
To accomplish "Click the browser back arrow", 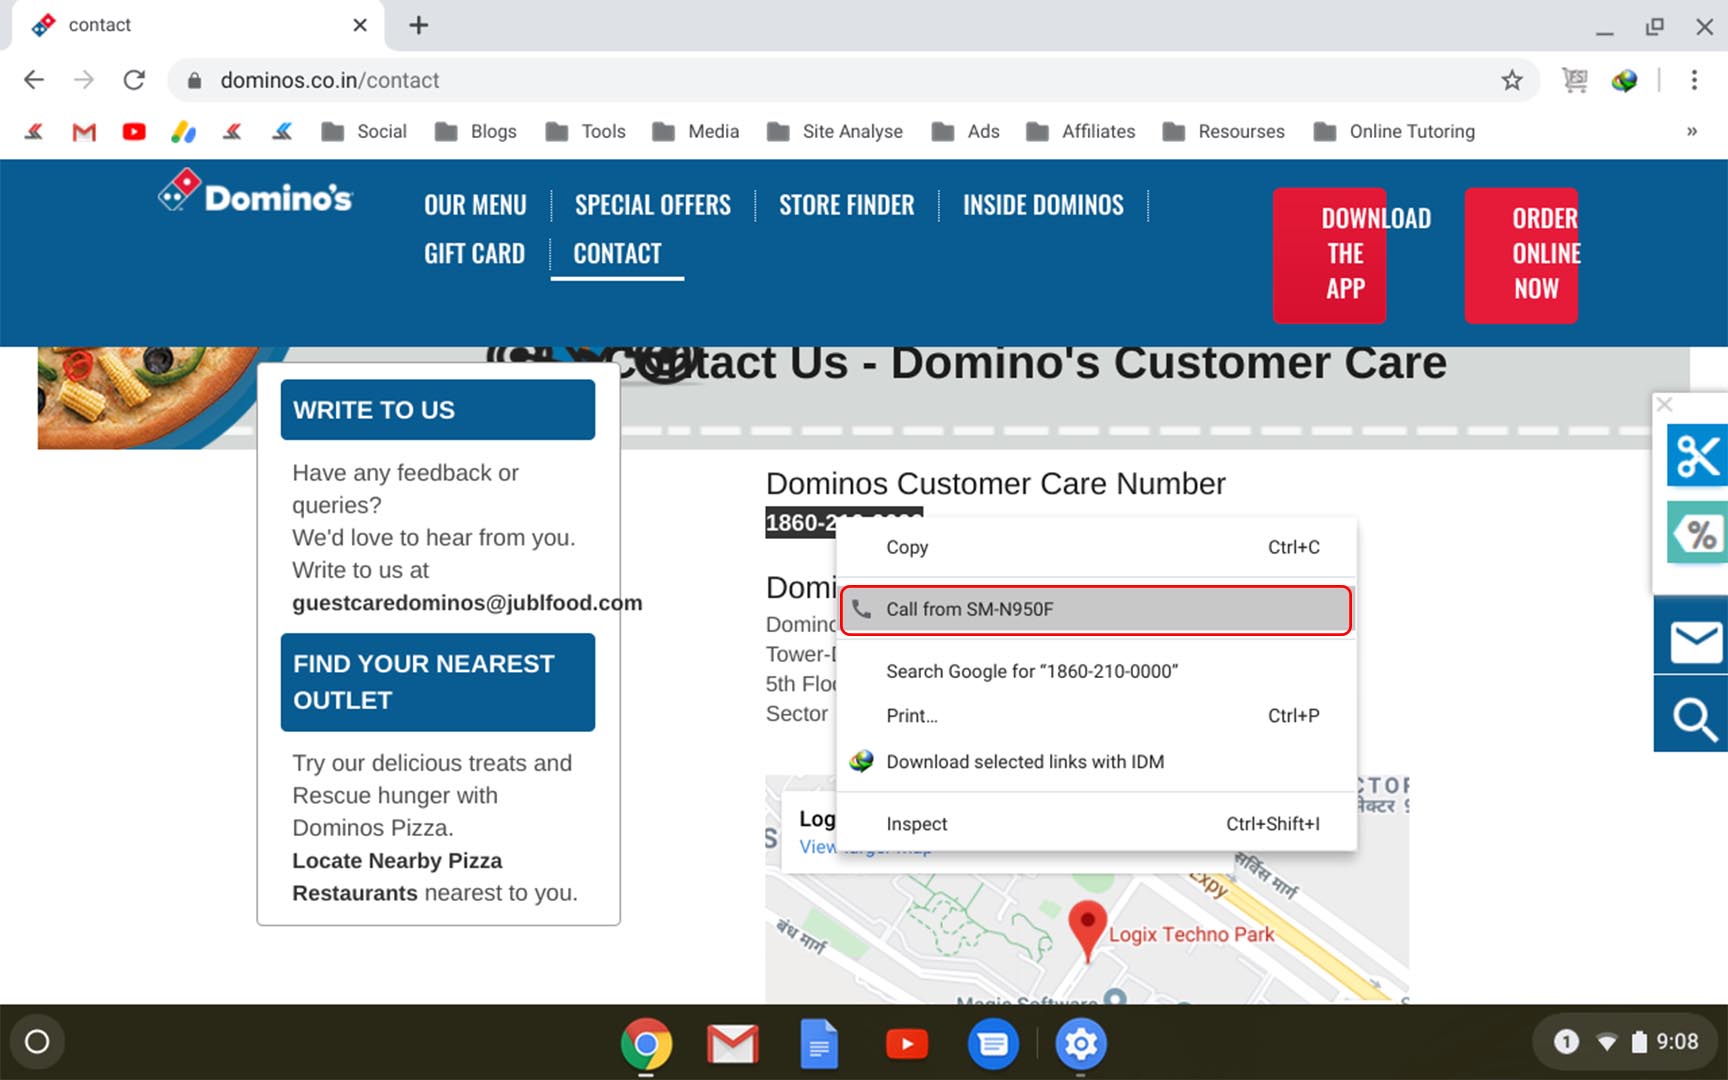I will click(x=34, y=80).
